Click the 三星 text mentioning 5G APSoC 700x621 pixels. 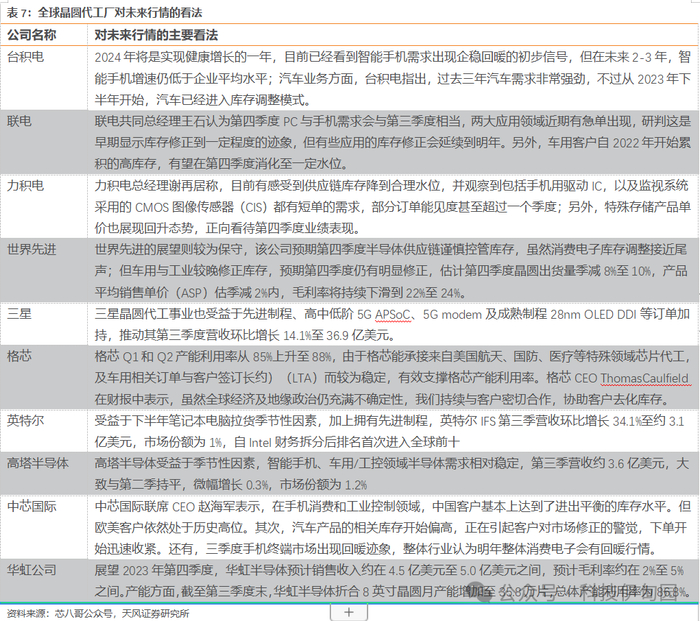(x=392, y=325)
